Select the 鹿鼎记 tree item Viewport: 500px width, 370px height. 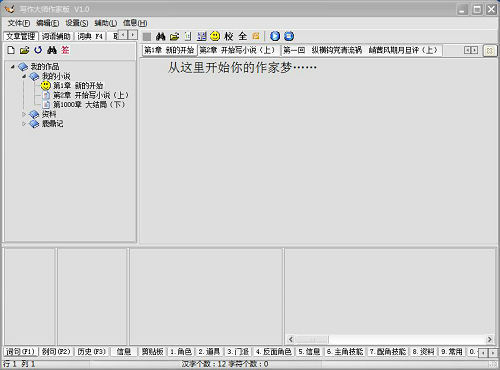coord(52,124)
